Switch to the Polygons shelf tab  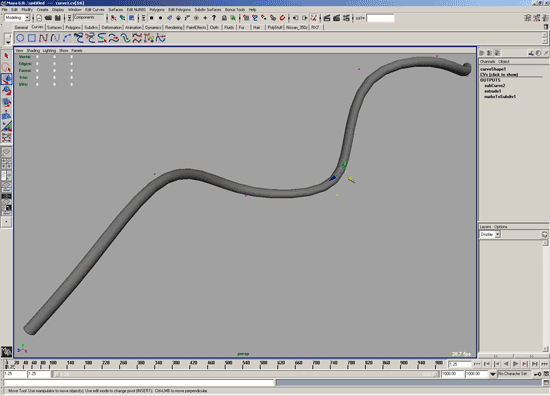point(73,27)
